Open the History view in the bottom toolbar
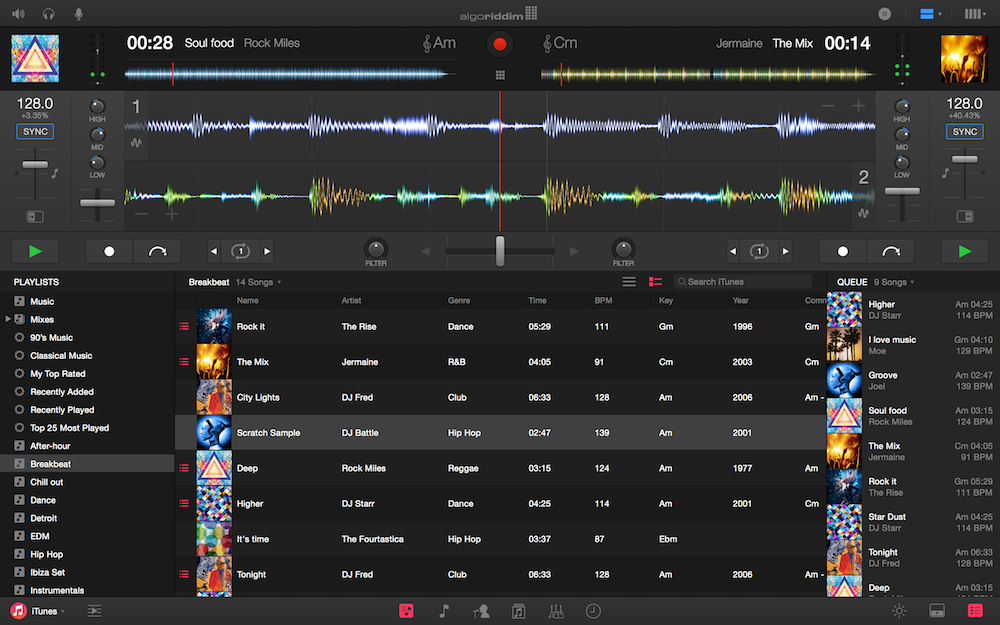The height and width of the screenshot is (625, 1000). 592,611
